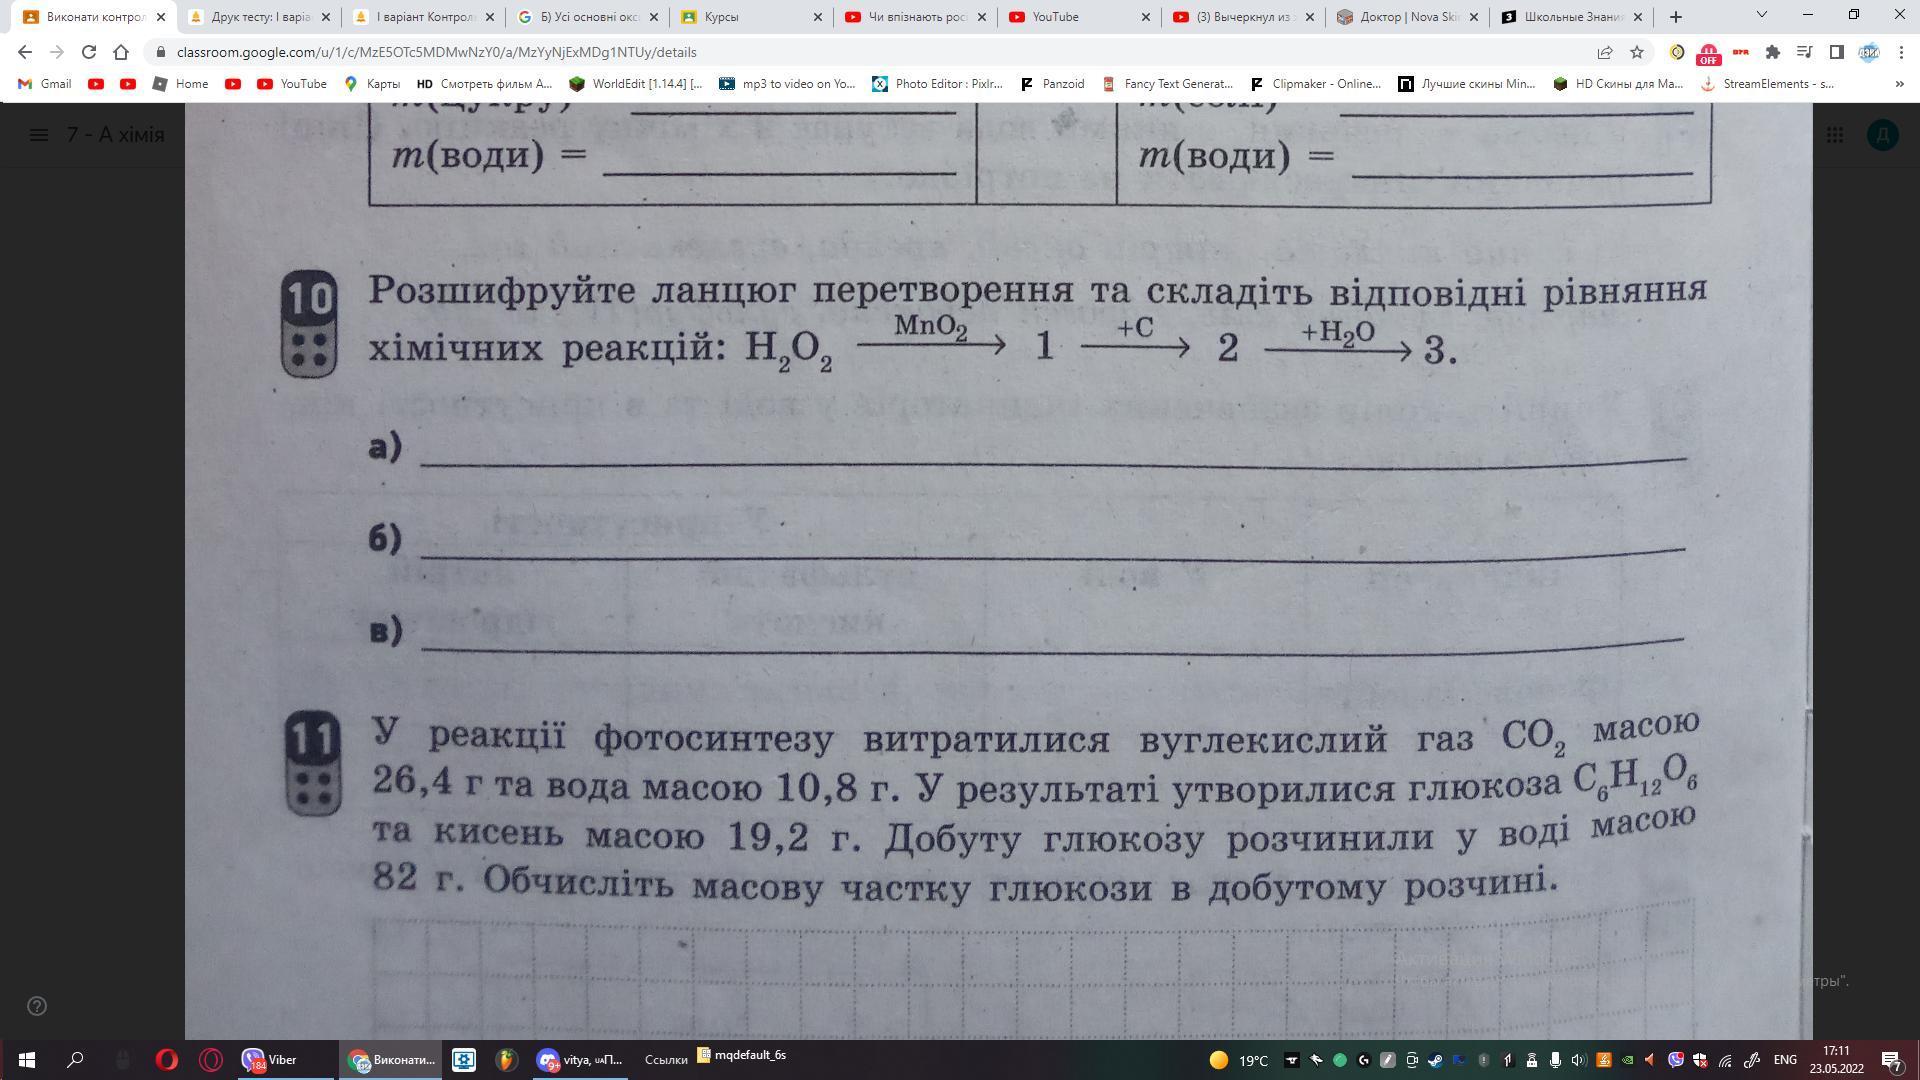Open the Google apps grid
The height and width of the screenshot is (1080, 1920).
click(1834, 135)
